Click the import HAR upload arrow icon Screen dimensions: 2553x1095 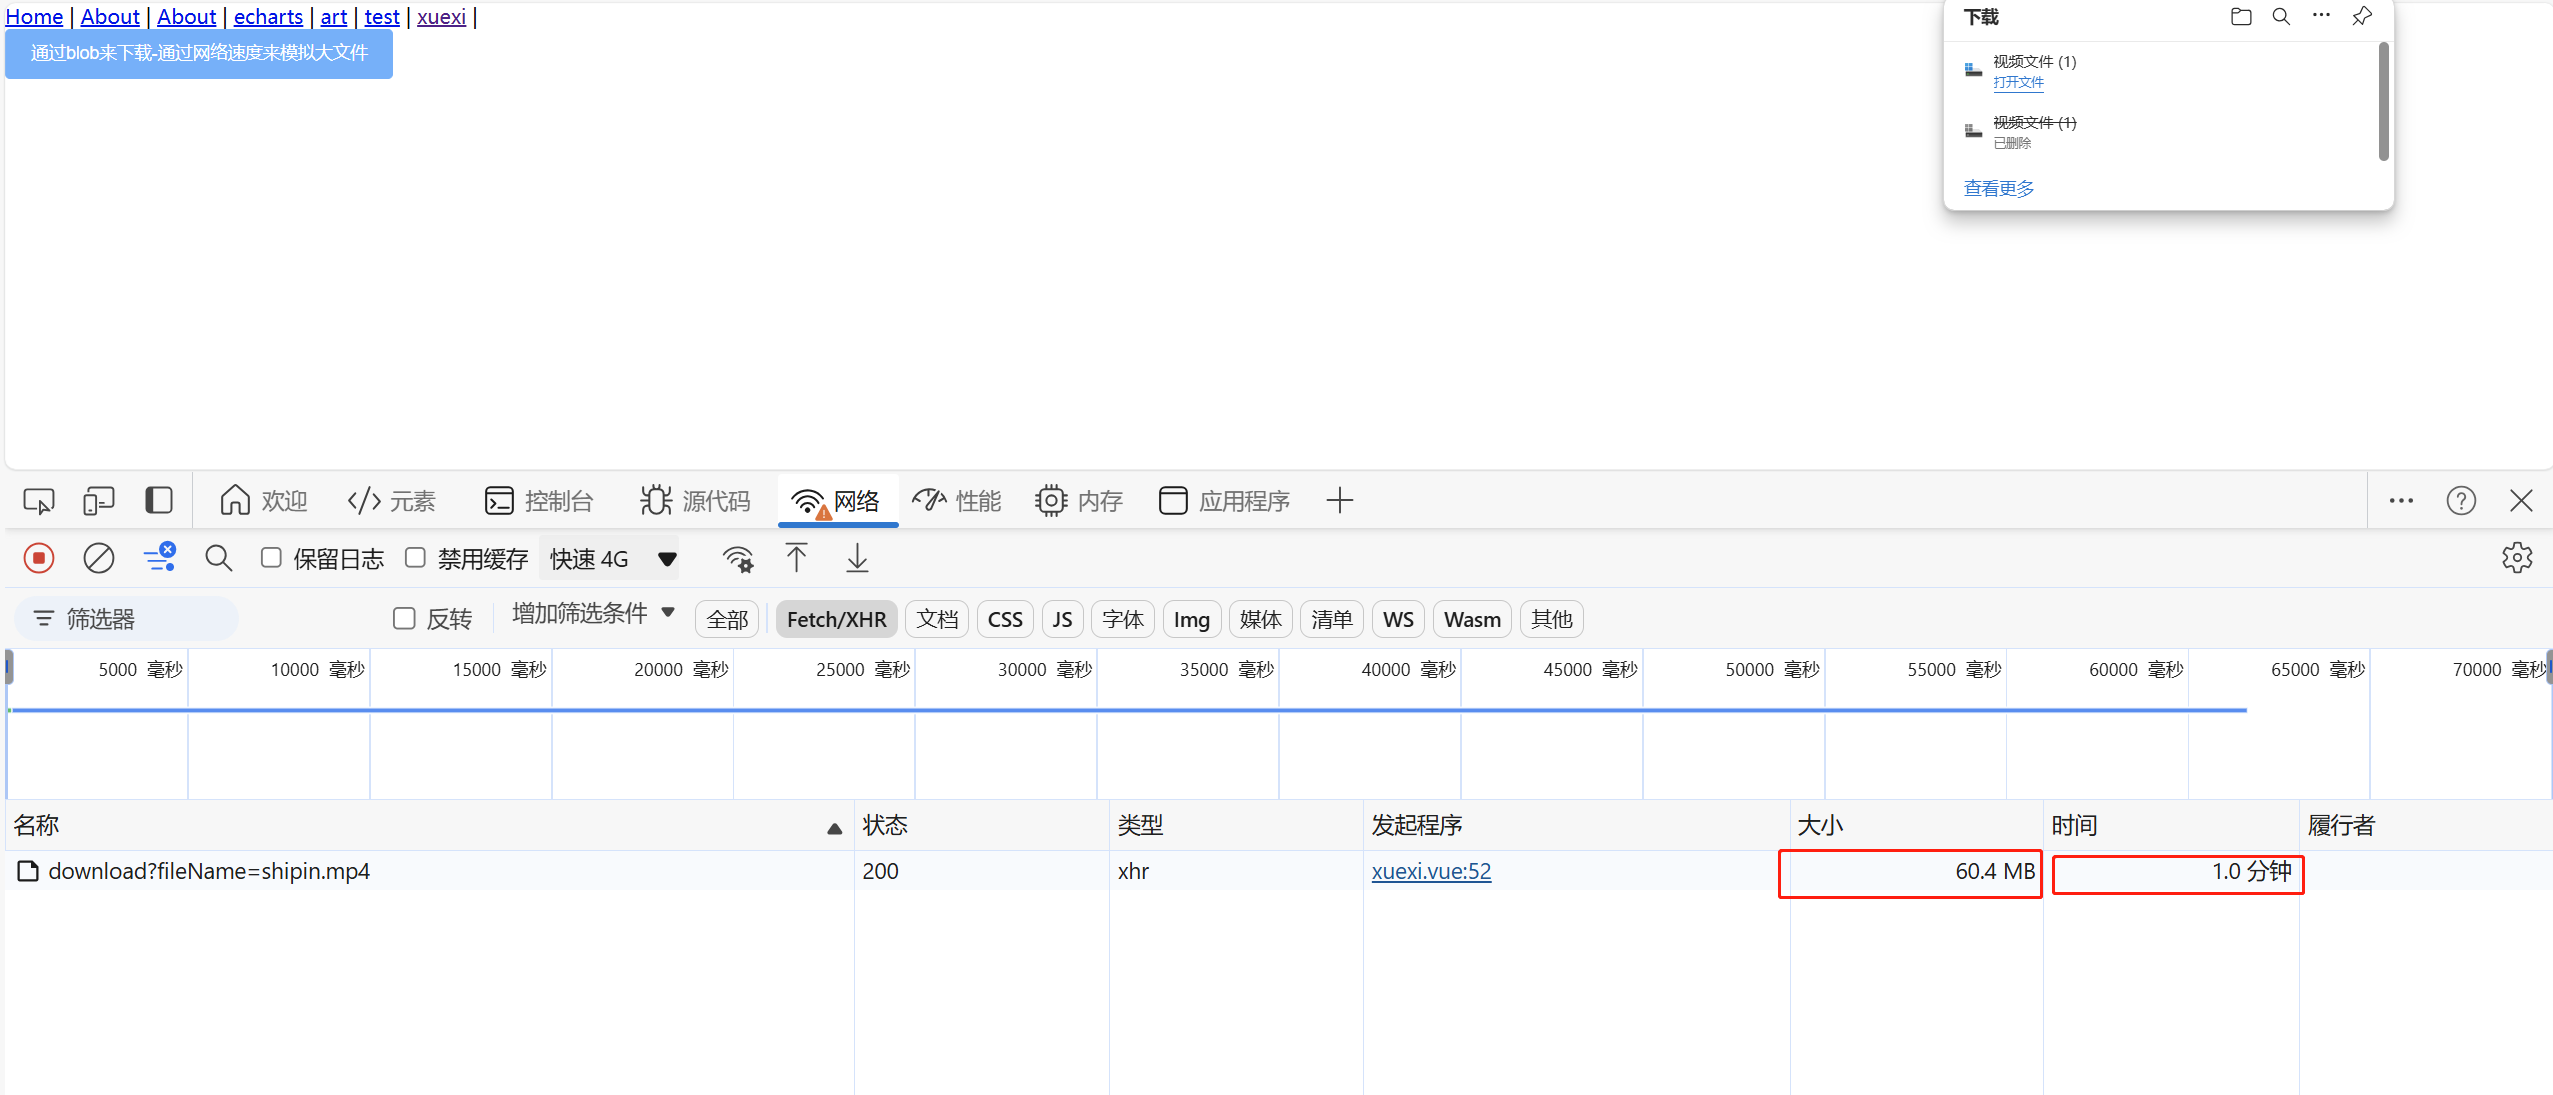click(x=796, y=558)
